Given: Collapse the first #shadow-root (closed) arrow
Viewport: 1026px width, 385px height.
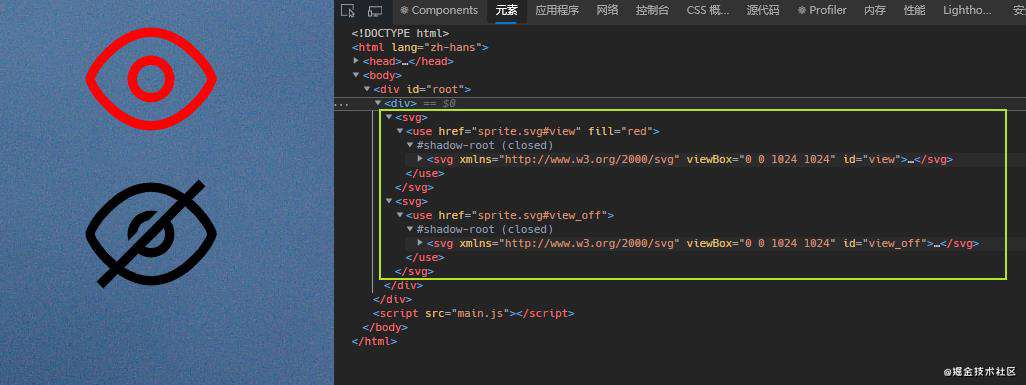Looking at the screenshot, I should coord(410,145).
